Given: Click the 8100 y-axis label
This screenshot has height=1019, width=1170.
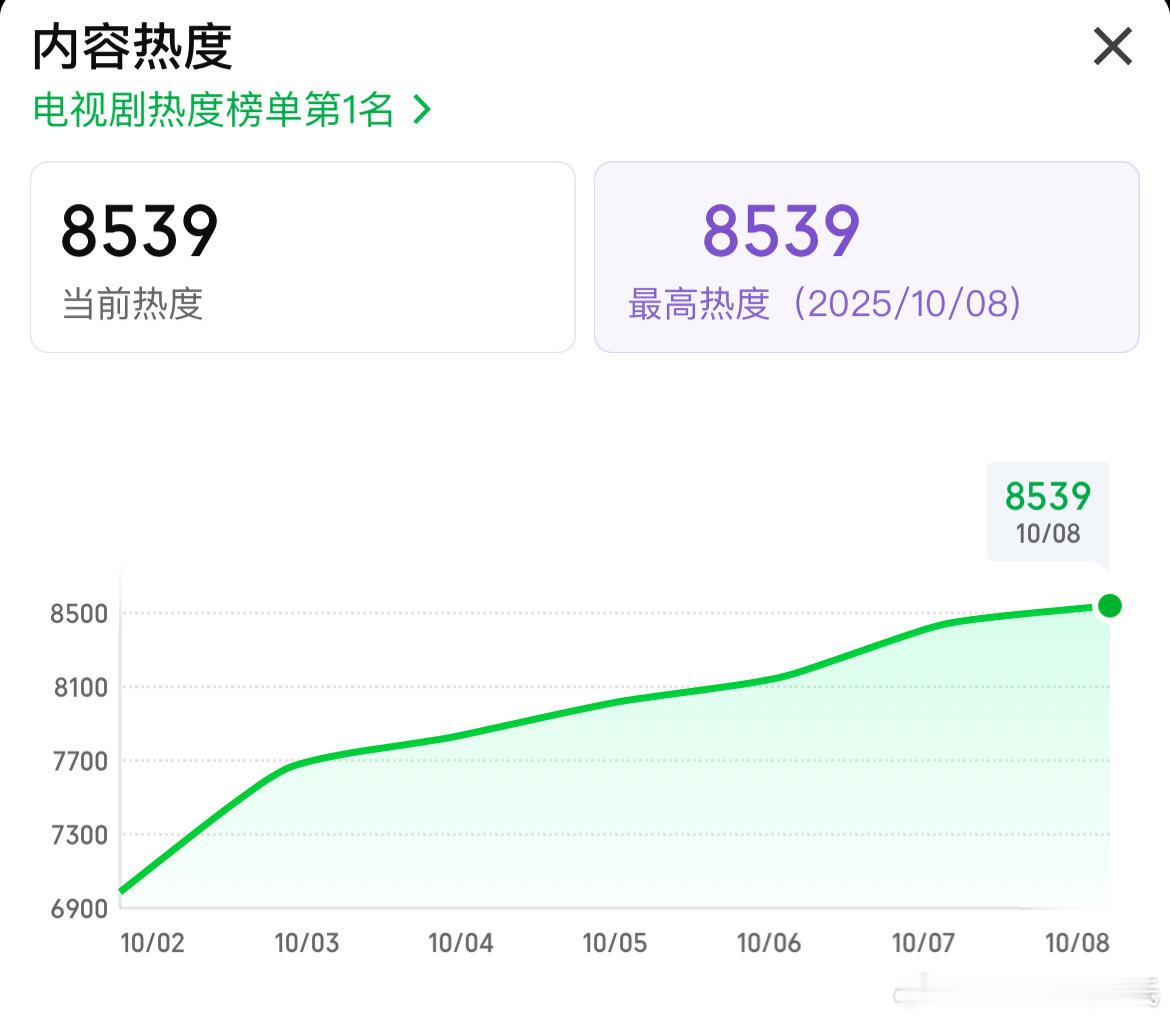Looking at the screenshot, I should click(x=81, y=688).
